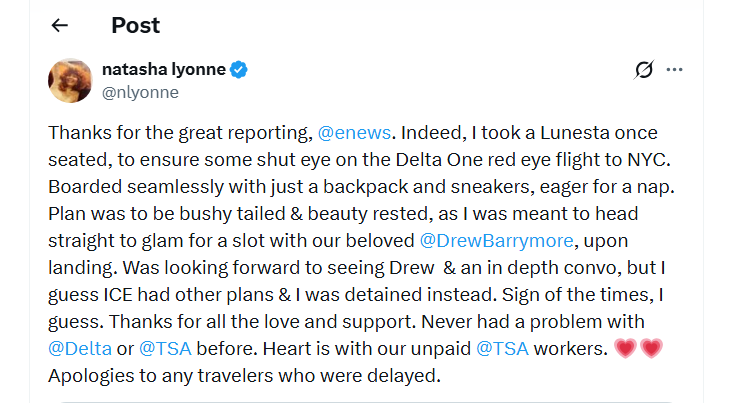
Task: Visit the @DrewBarrymore mention
Action: 495,240
